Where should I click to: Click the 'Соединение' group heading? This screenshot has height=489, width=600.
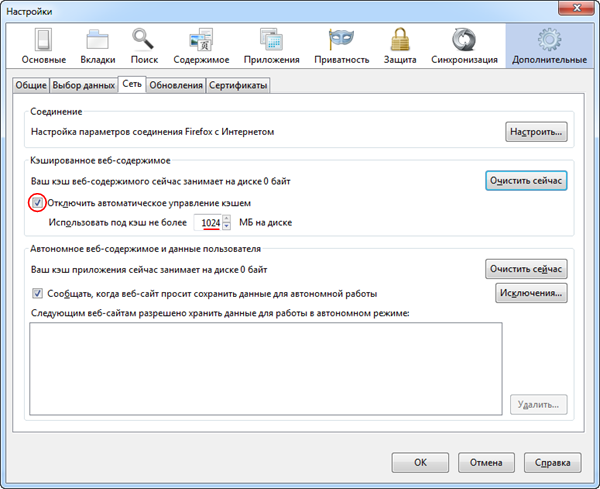point(56,112)
